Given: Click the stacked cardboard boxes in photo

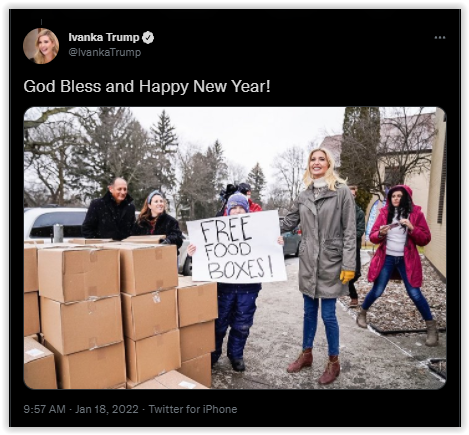Looking at the screenshot, I should (117, 313).
